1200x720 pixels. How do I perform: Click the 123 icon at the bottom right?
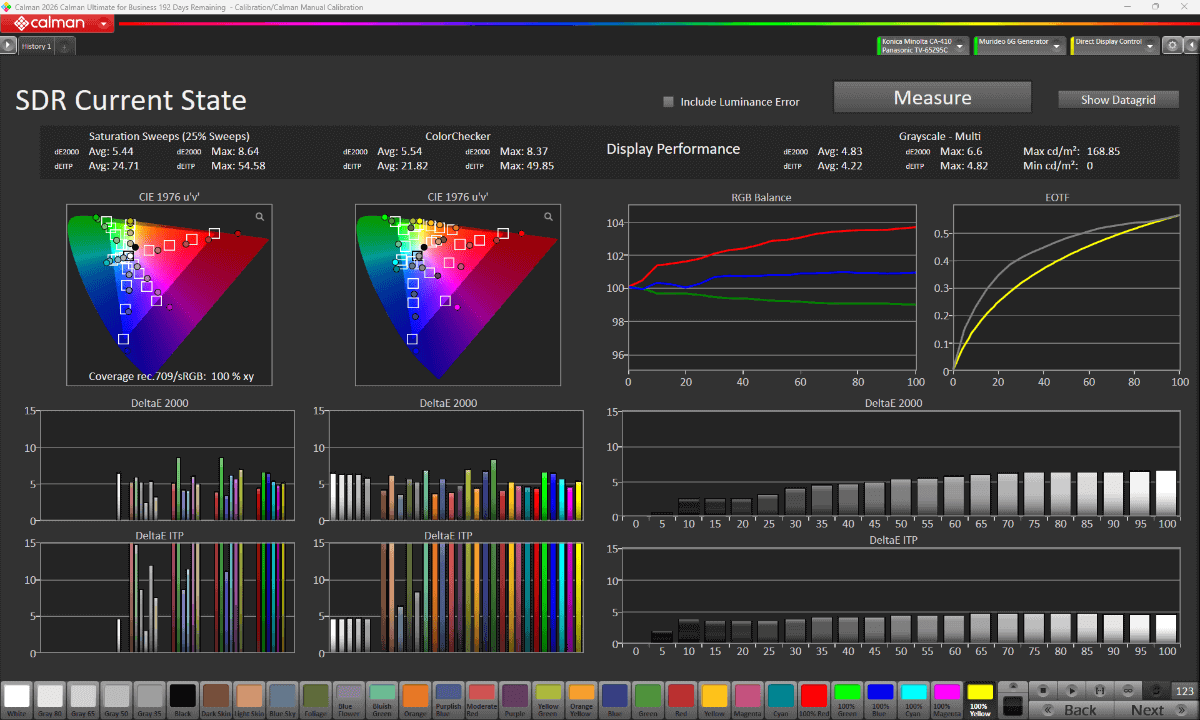(x=1184, y=690)
